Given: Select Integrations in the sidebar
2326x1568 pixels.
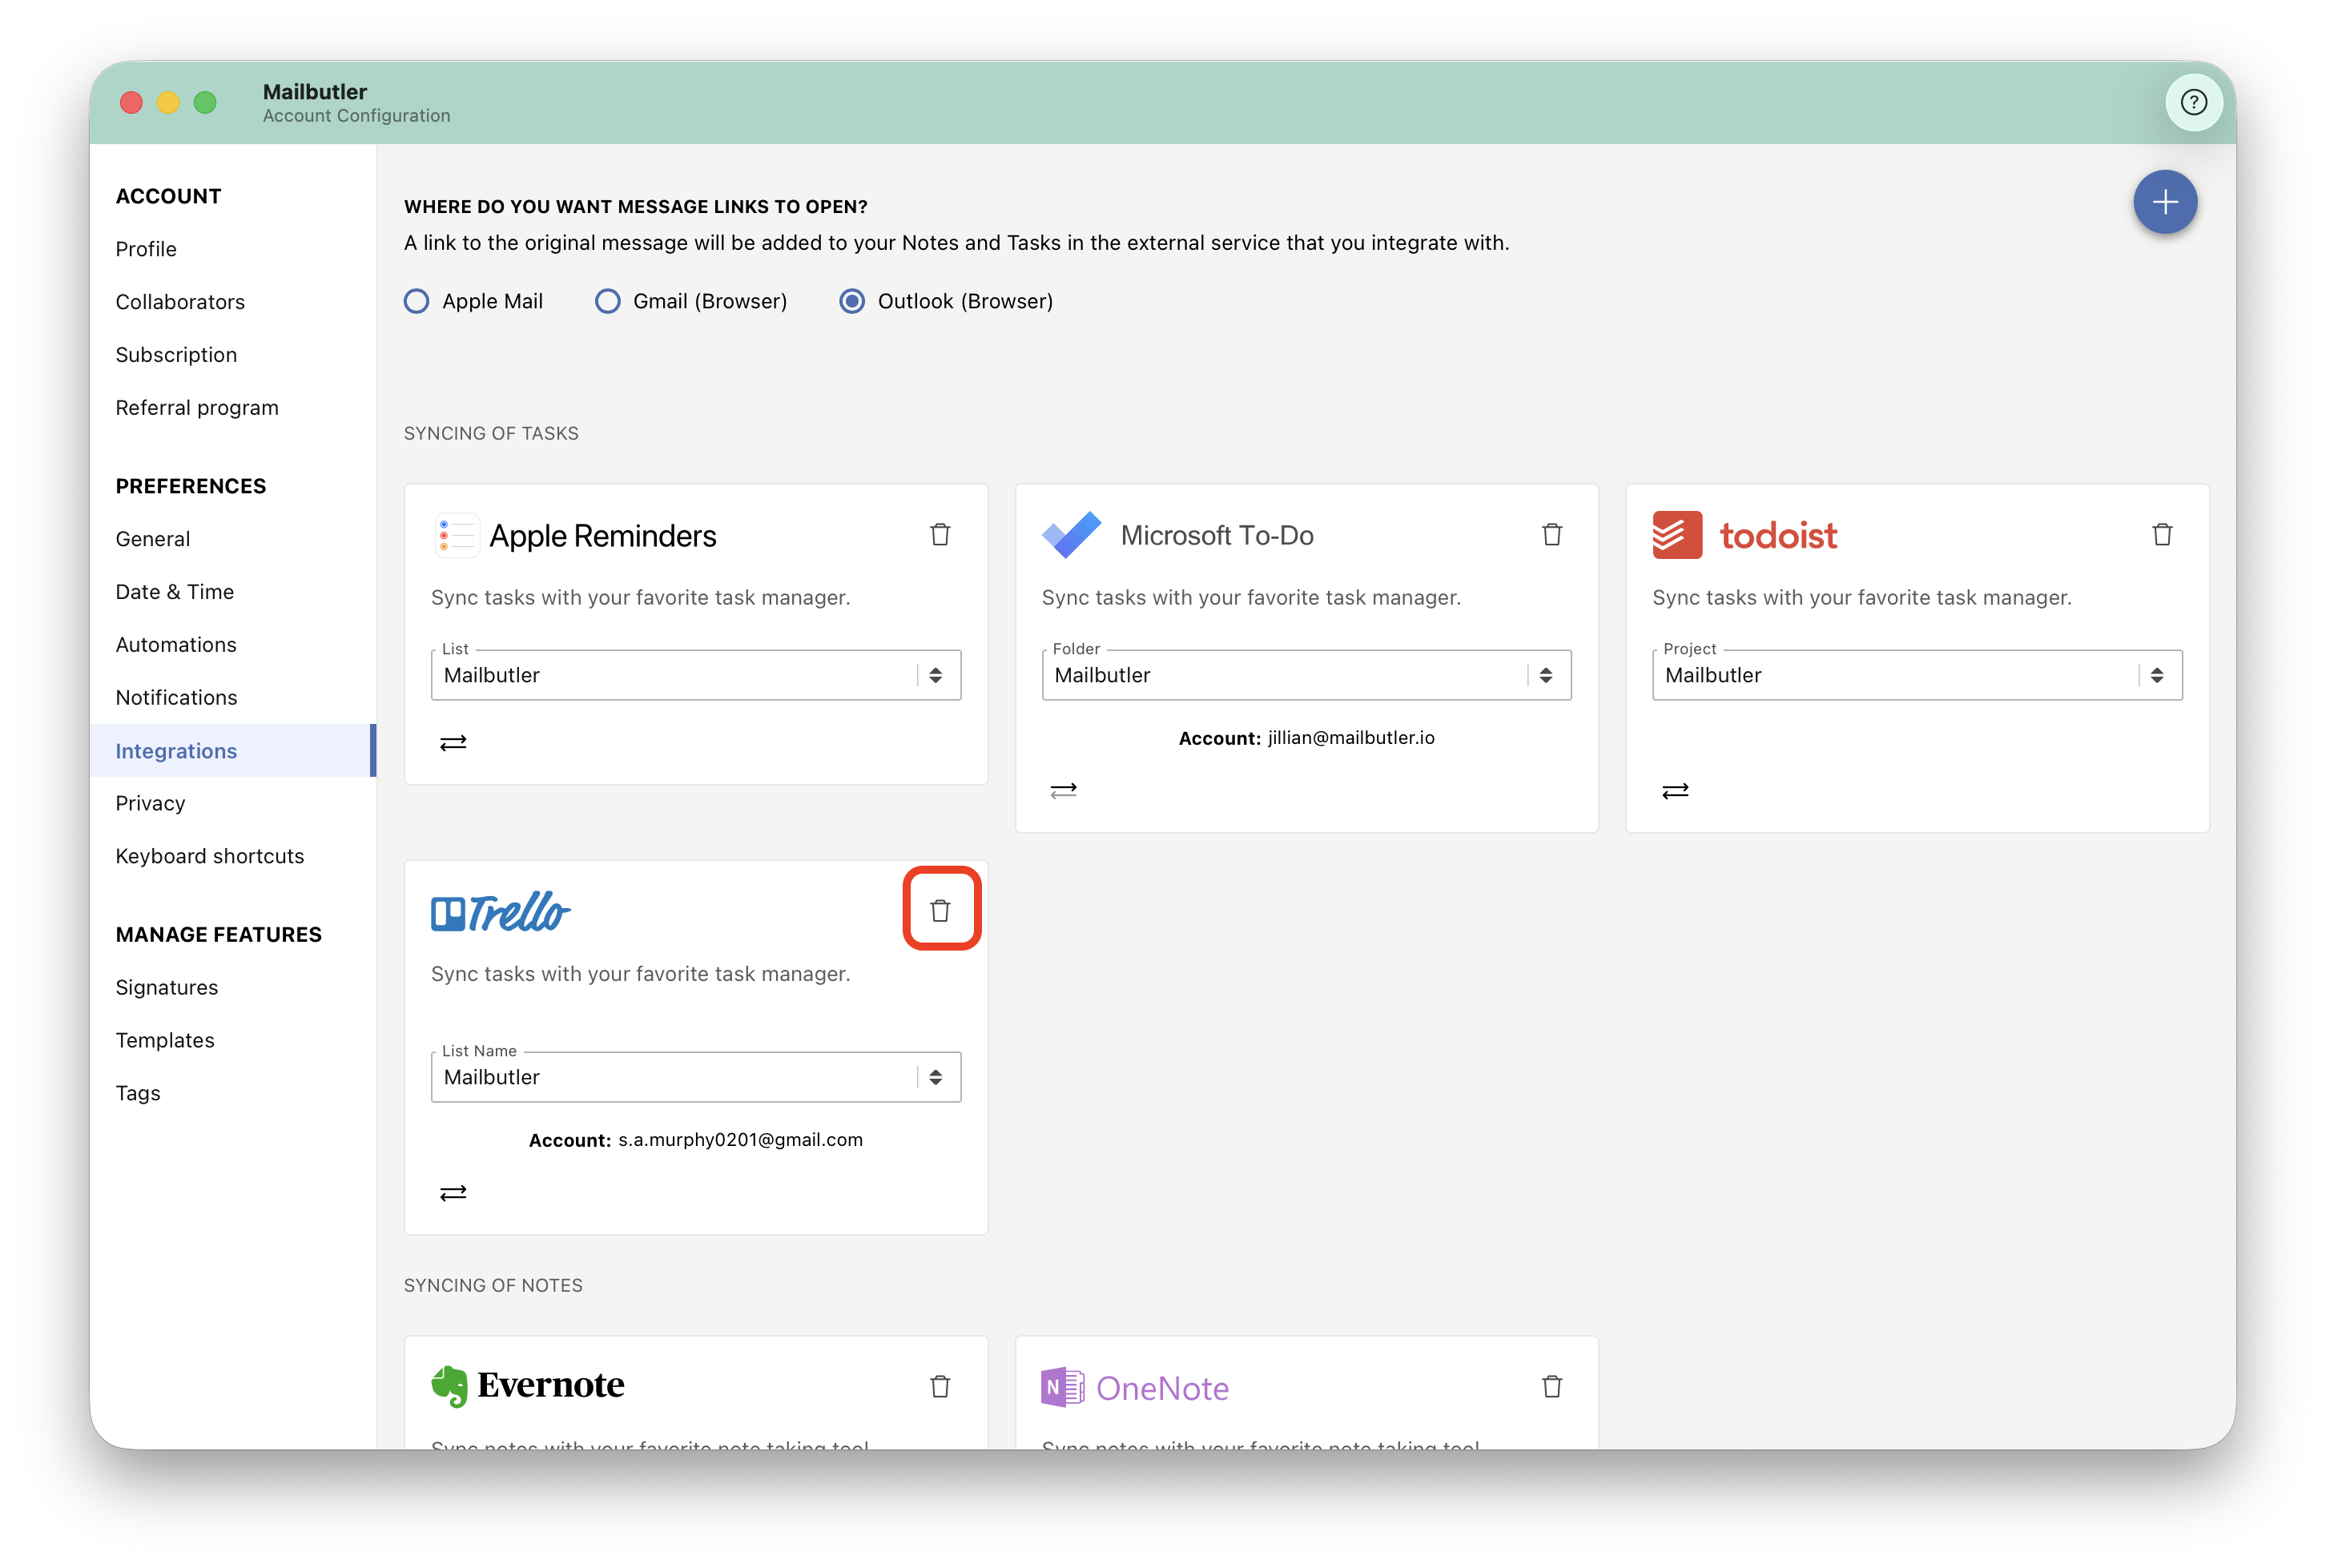Looking at the screenshot, I should coord(232,751).
